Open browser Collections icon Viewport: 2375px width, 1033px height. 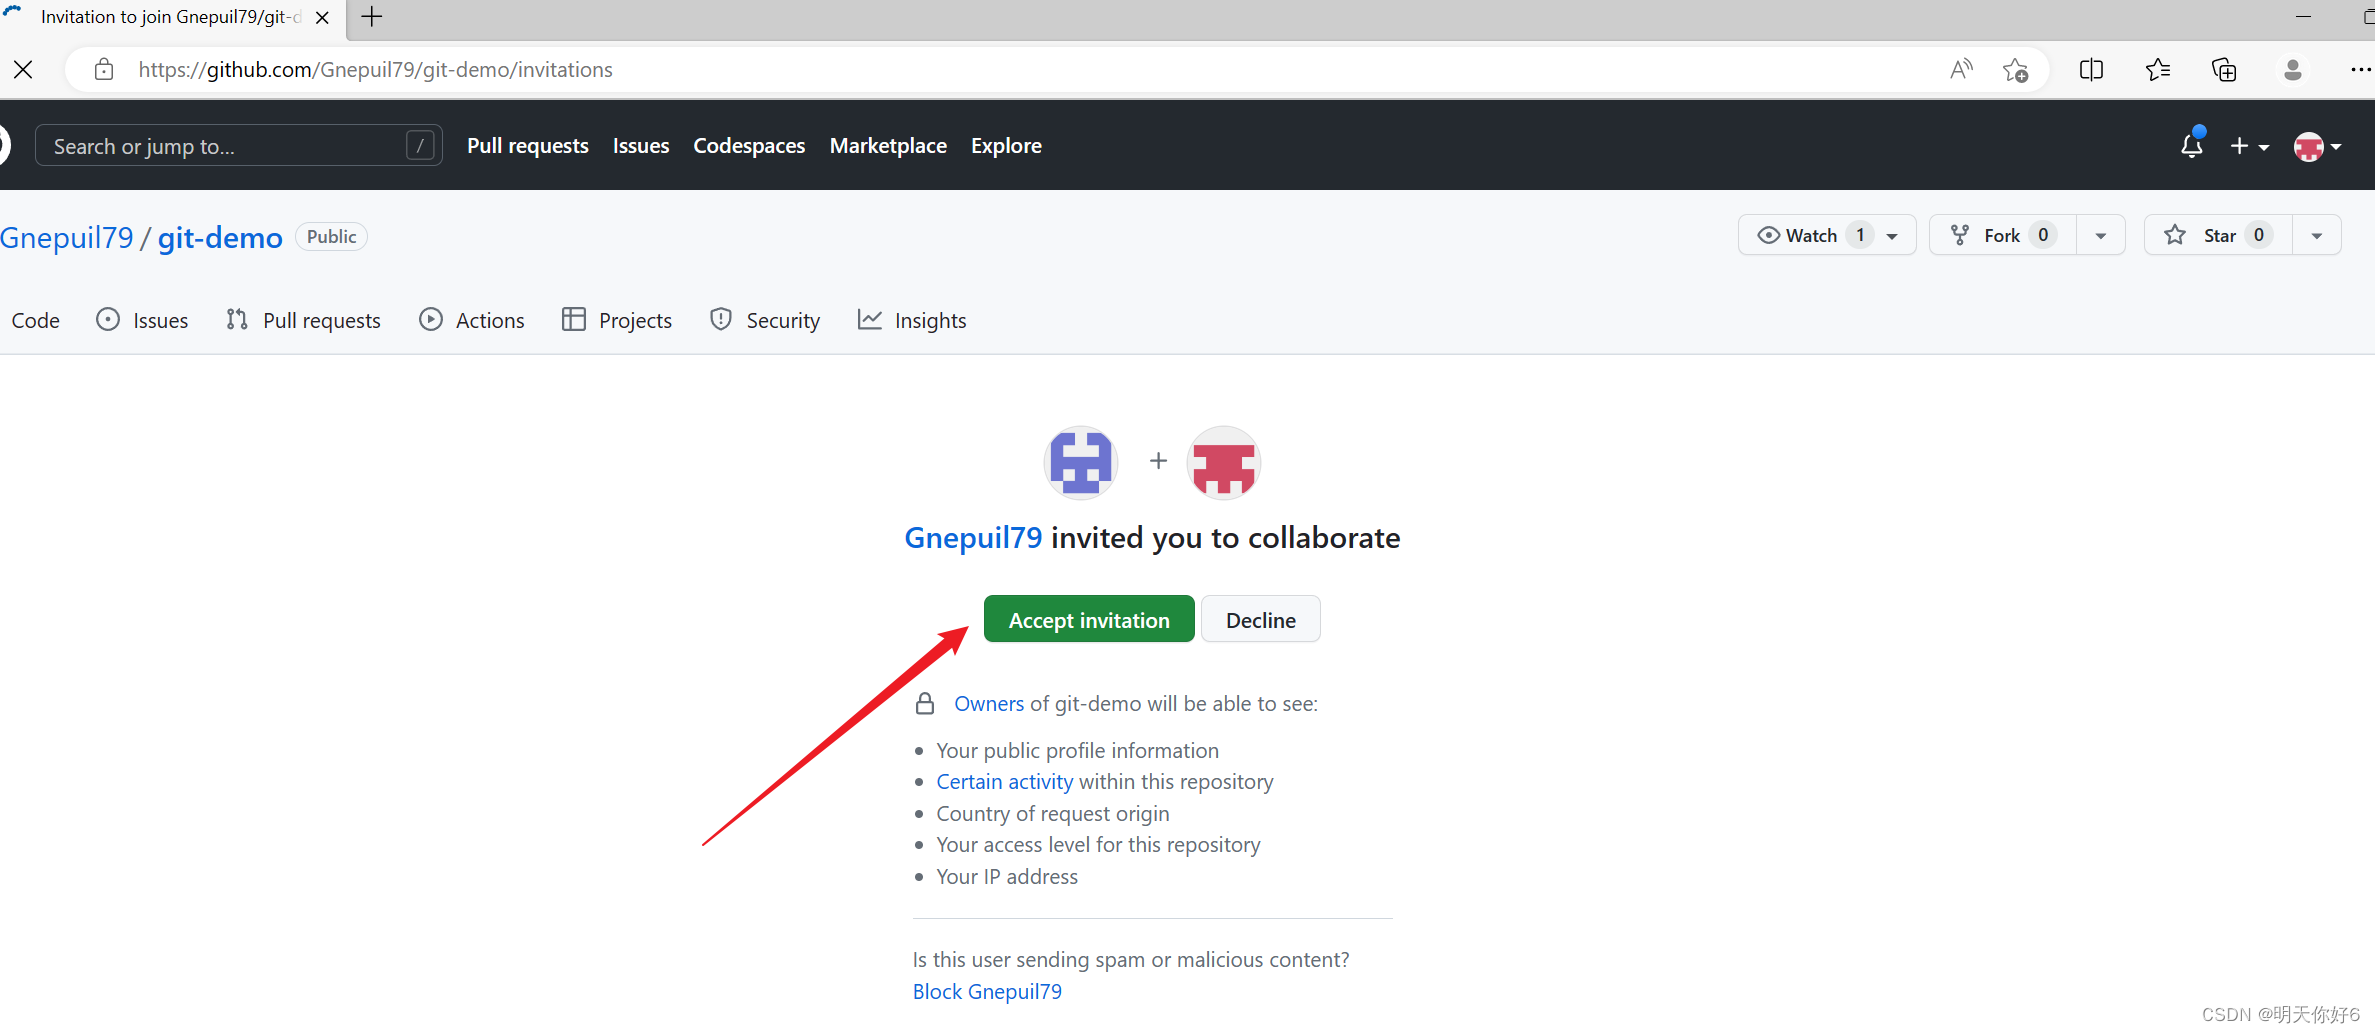[x=2224, y=70]
